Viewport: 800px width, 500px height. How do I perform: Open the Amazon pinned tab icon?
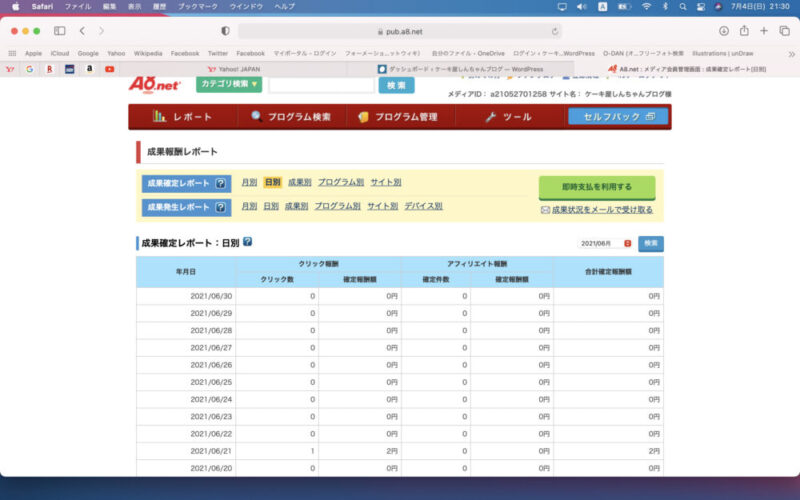89,69
